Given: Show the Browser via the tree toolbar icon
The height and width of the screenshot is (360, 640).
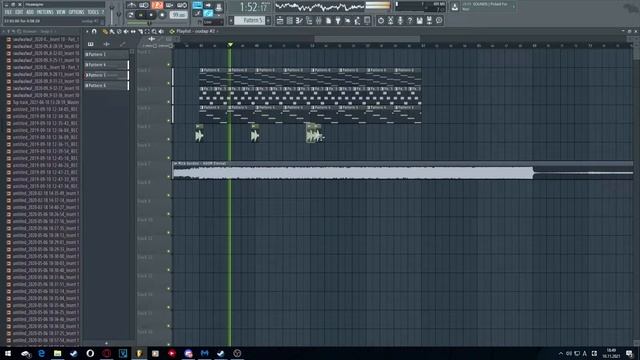Looking at the screenshot, I should coord(309,20).
